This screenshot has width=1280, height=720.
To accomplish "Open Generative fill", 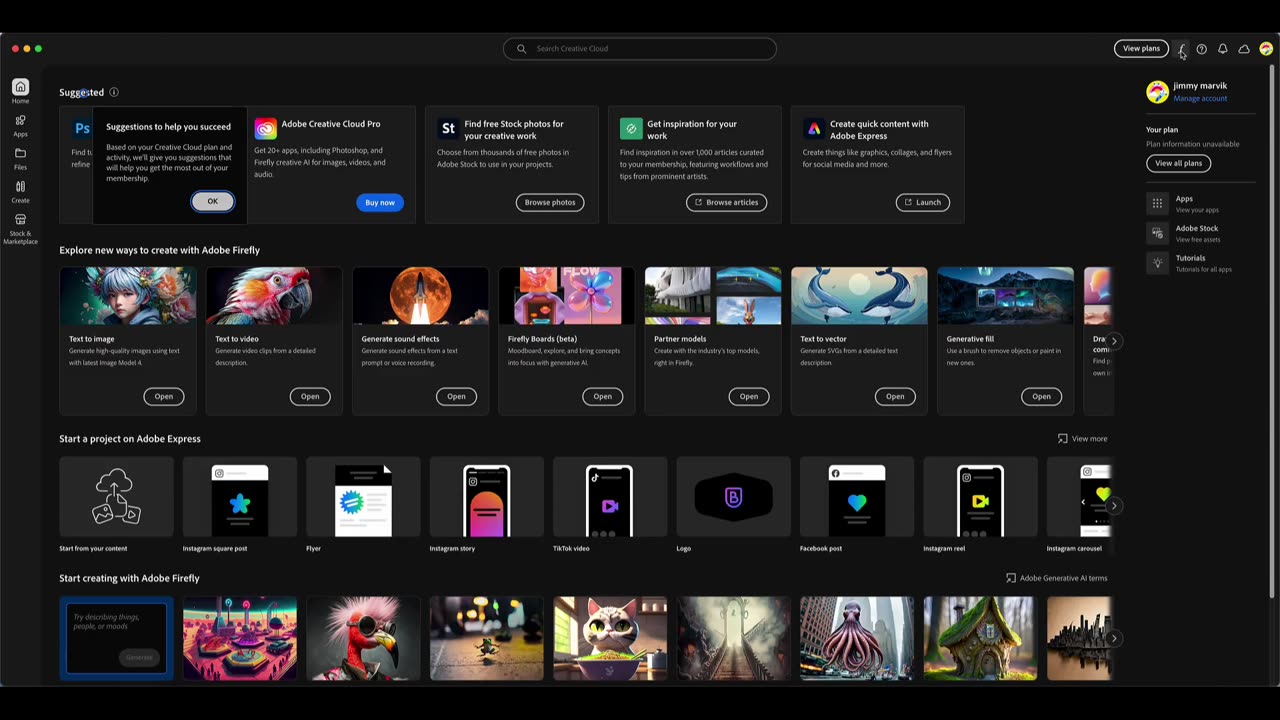I will pyautogui.click(x=1041, y=396).
